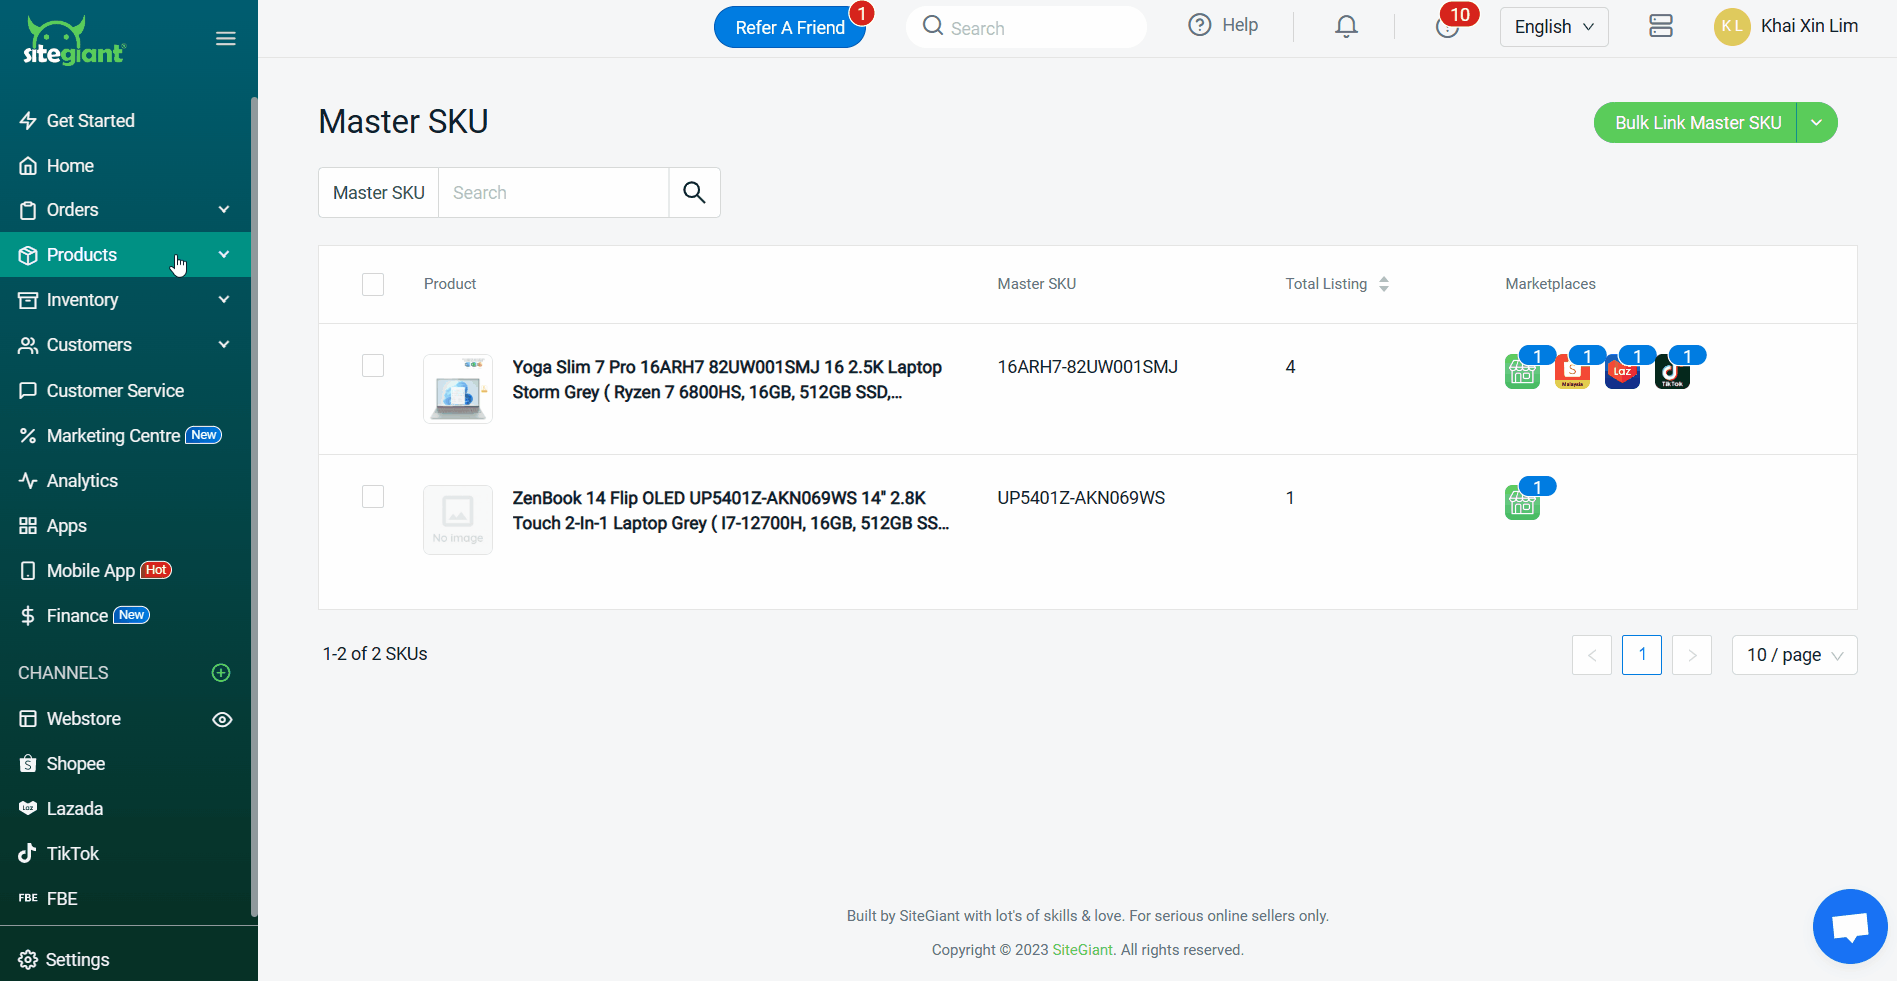Collapse sidebar using hamburger menu icon
The height and width of the screenshot is (981, 1897).
(226, 39)
